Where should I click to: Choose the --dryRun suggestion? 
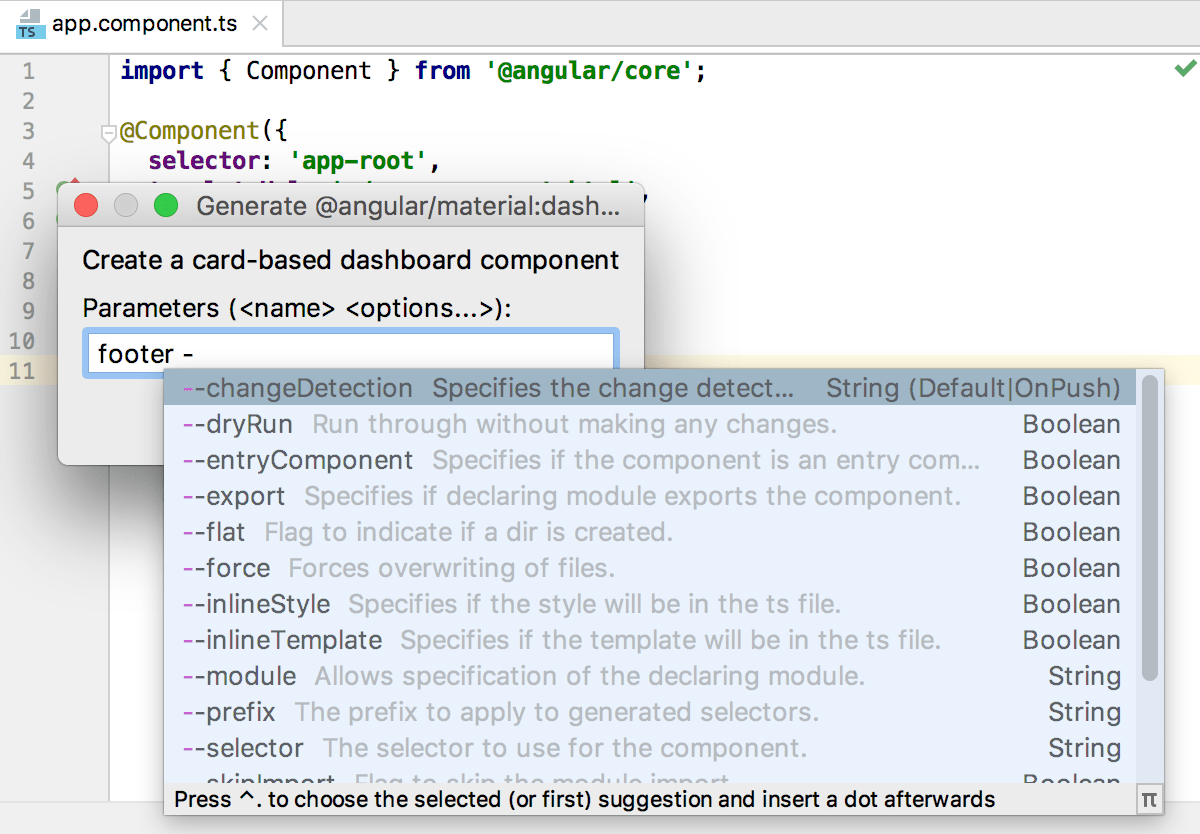pos(652,424)
